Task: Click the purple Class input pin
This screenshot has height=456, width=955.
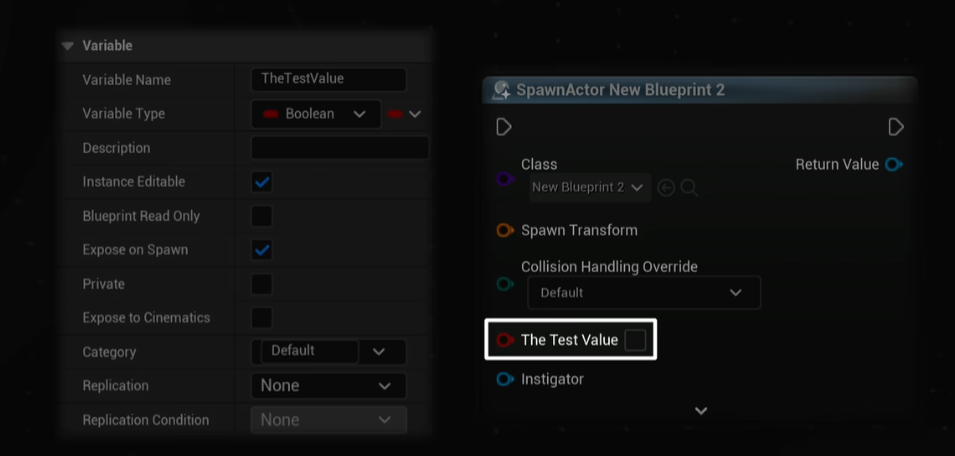Action: (505, 179)
